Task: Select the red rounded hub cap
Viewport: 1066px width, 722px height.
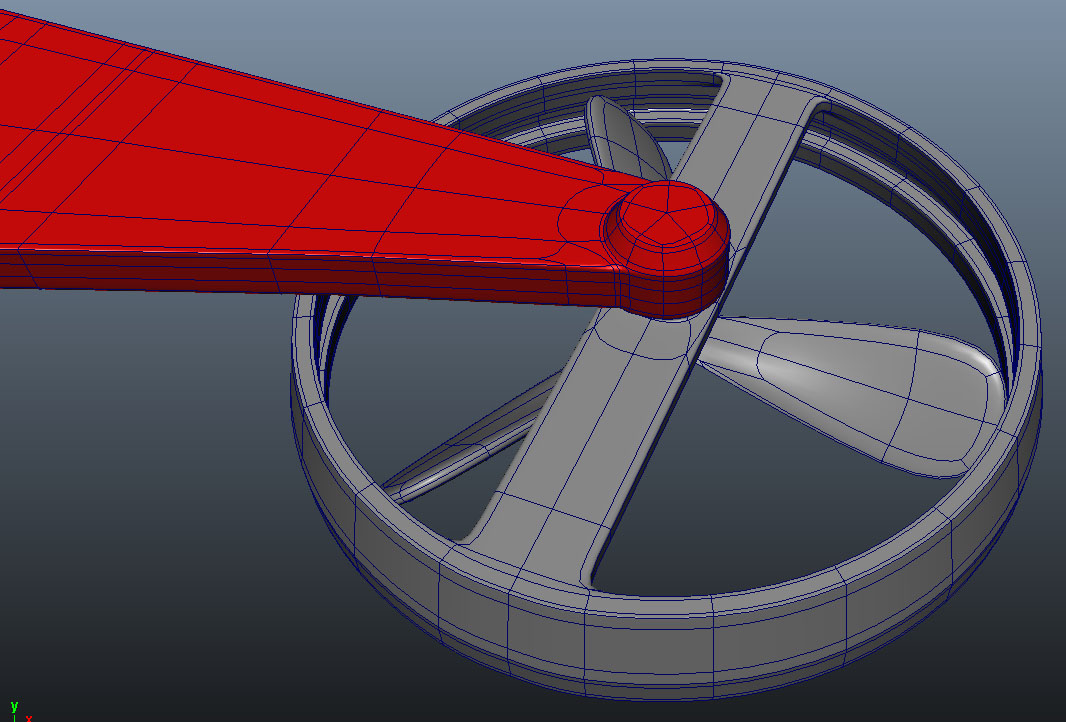Action: pyautogui.click(x=666, y=248)
